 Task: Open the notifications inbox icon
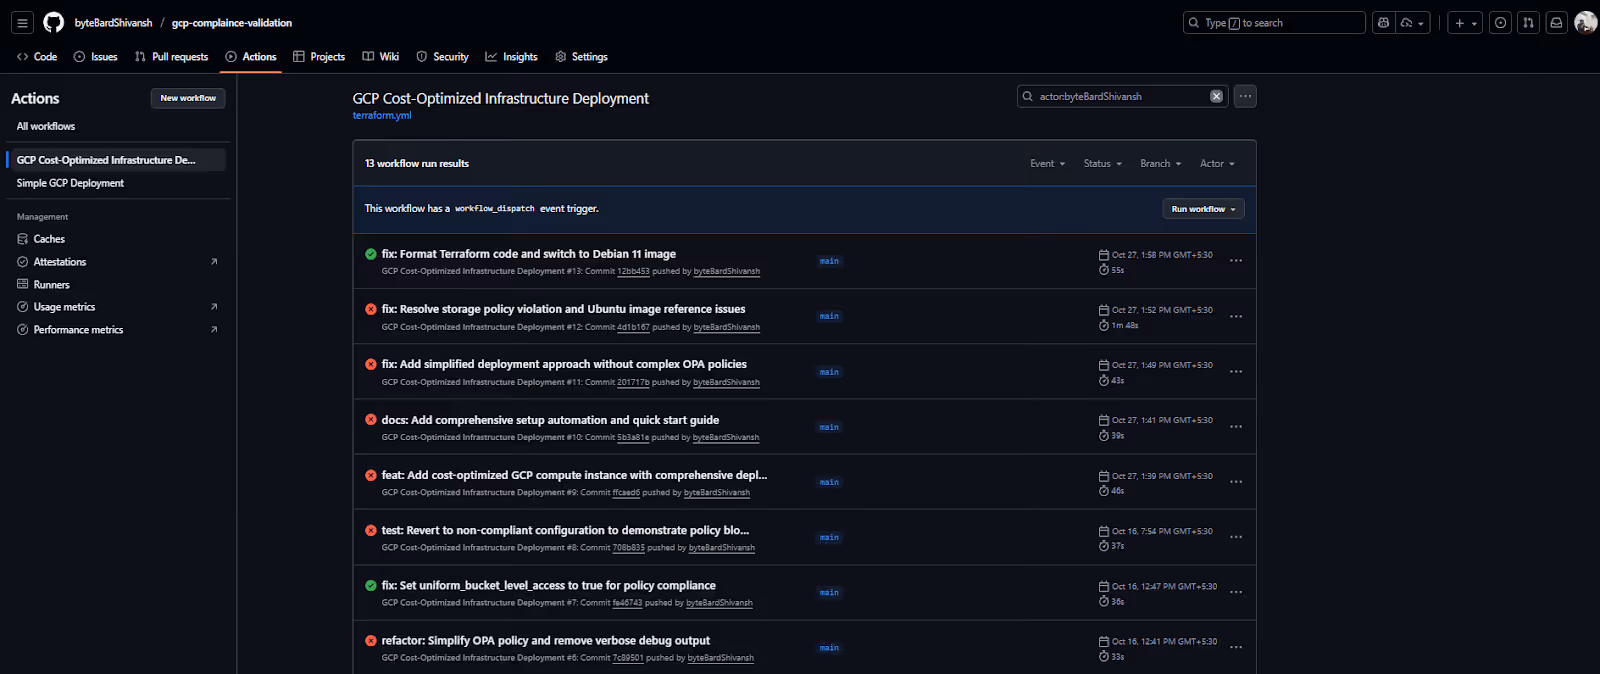click(x=1556, y=23)
